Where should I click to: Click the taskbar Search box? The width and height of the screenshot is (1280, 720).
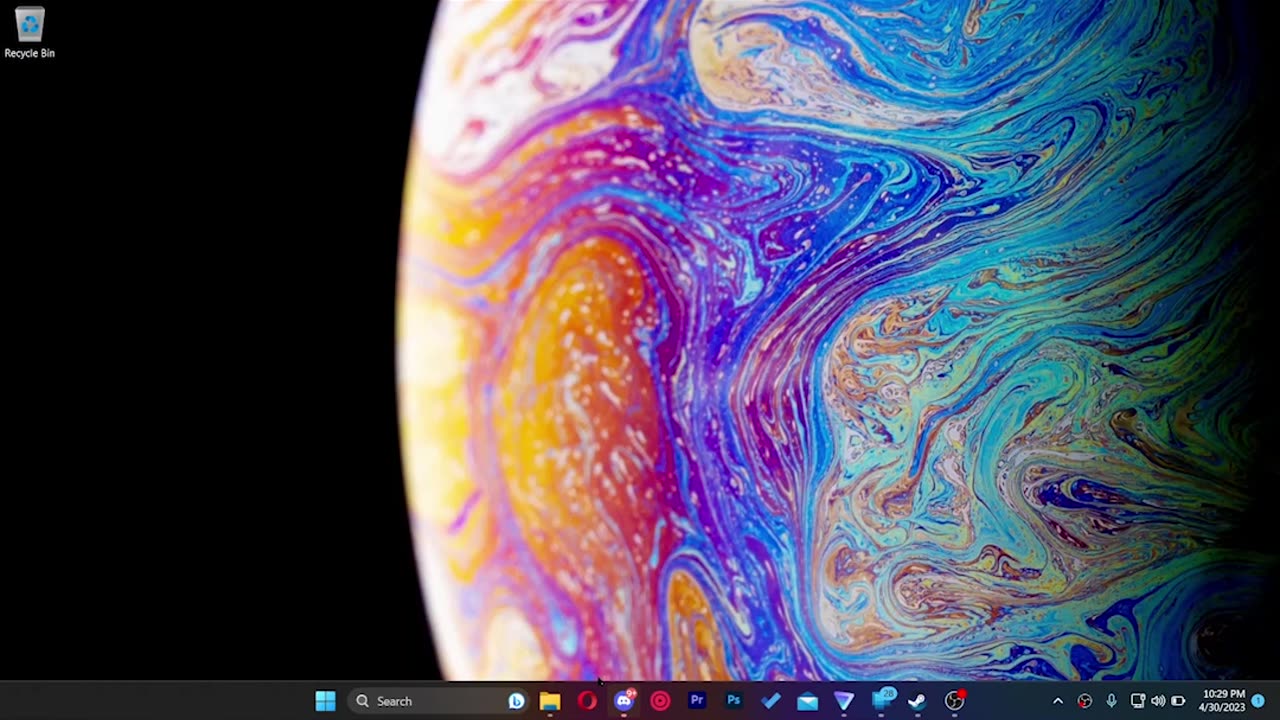pyautogui.click(x=440, y=701)
